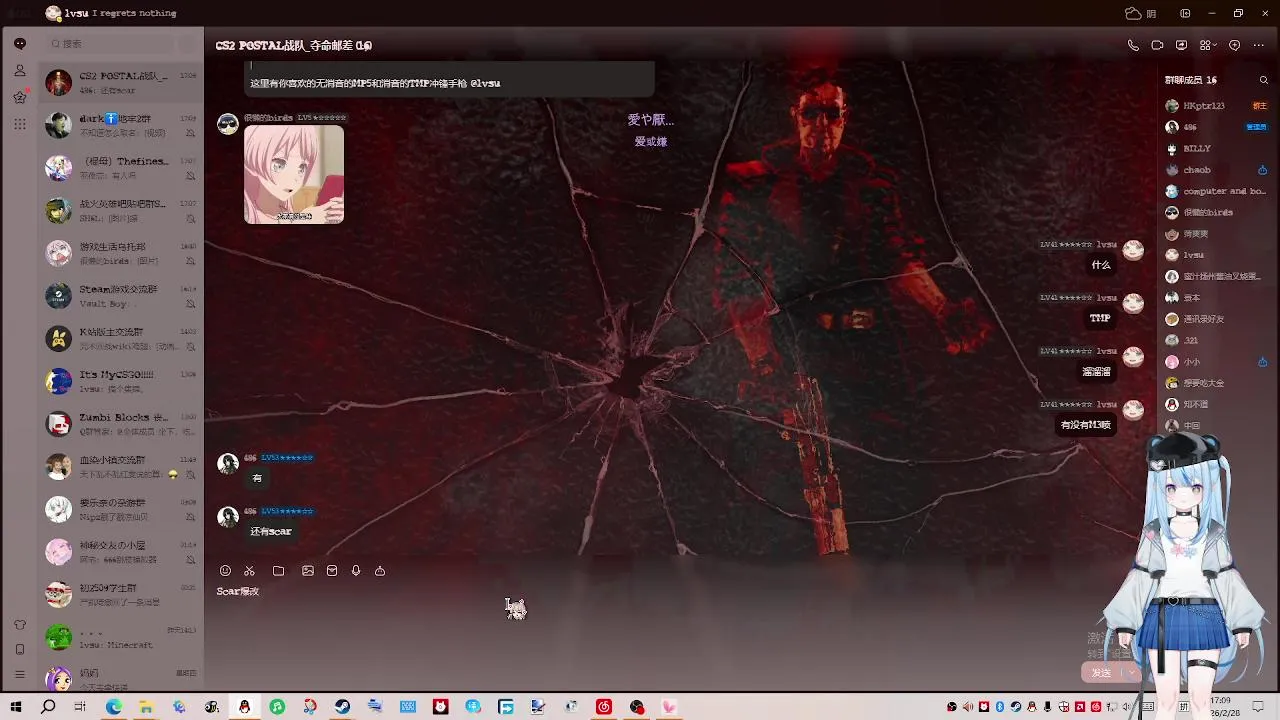1280x720 pixels.
Task: Open the Steam游戏交流群 conversation
Action: coord(121,296)
